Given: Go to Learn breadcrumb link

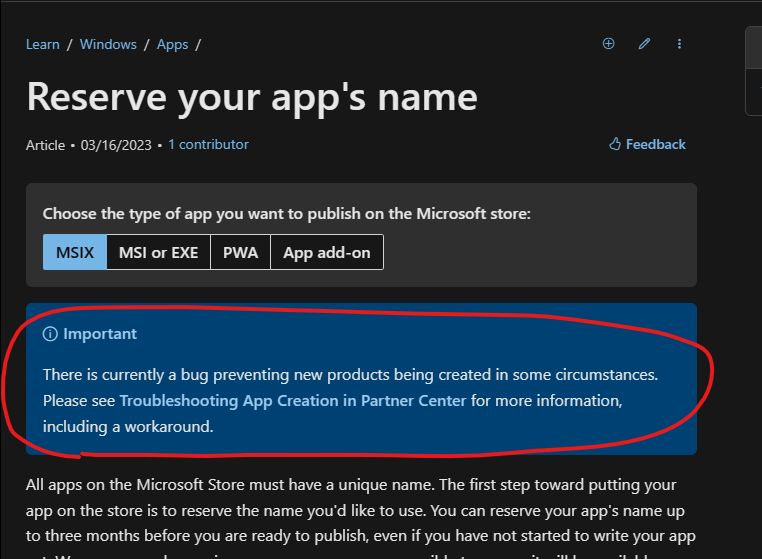Looking at the screenshot, I should [x=43, y=44].
